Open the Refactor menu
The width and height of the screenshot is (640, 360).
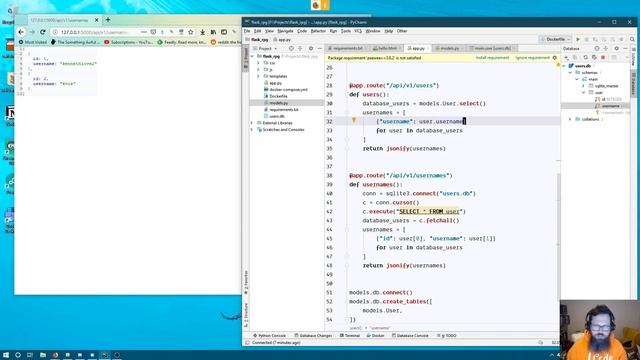[x=318, y=31]
